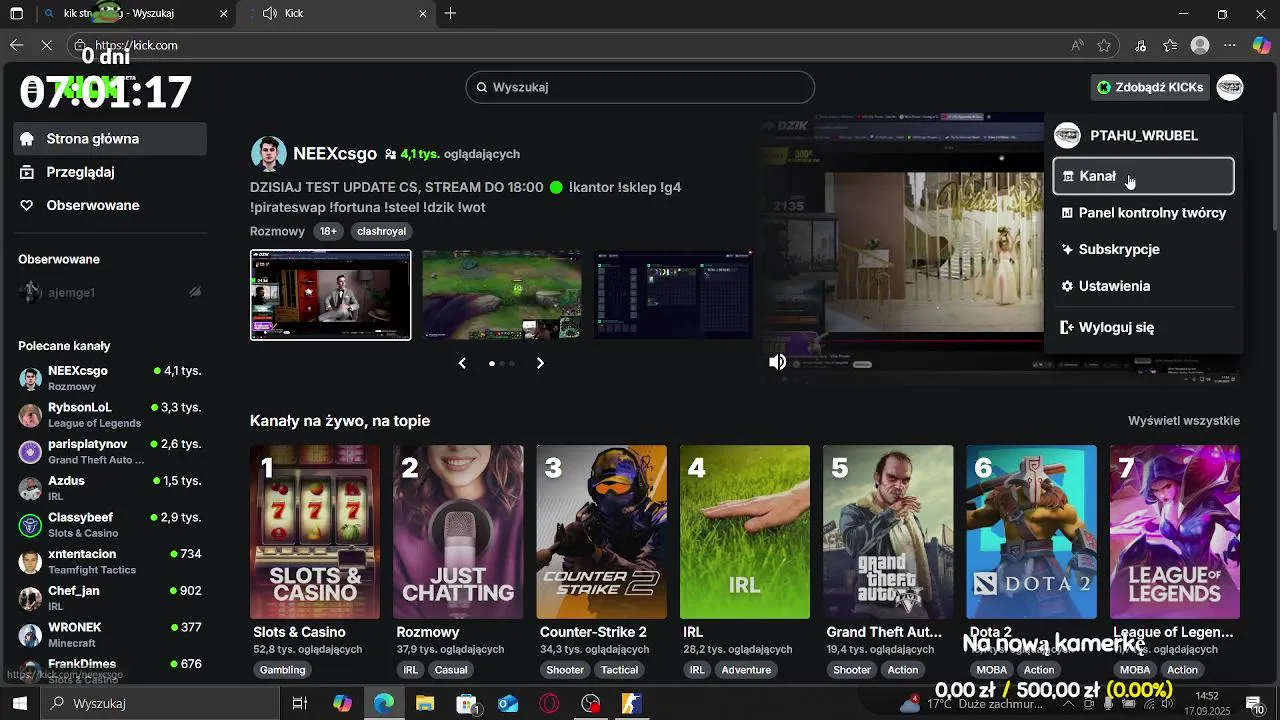Screen dimensions: 1280x720
Task: Switch to the Kick browser tab
Action: point(337,13)
